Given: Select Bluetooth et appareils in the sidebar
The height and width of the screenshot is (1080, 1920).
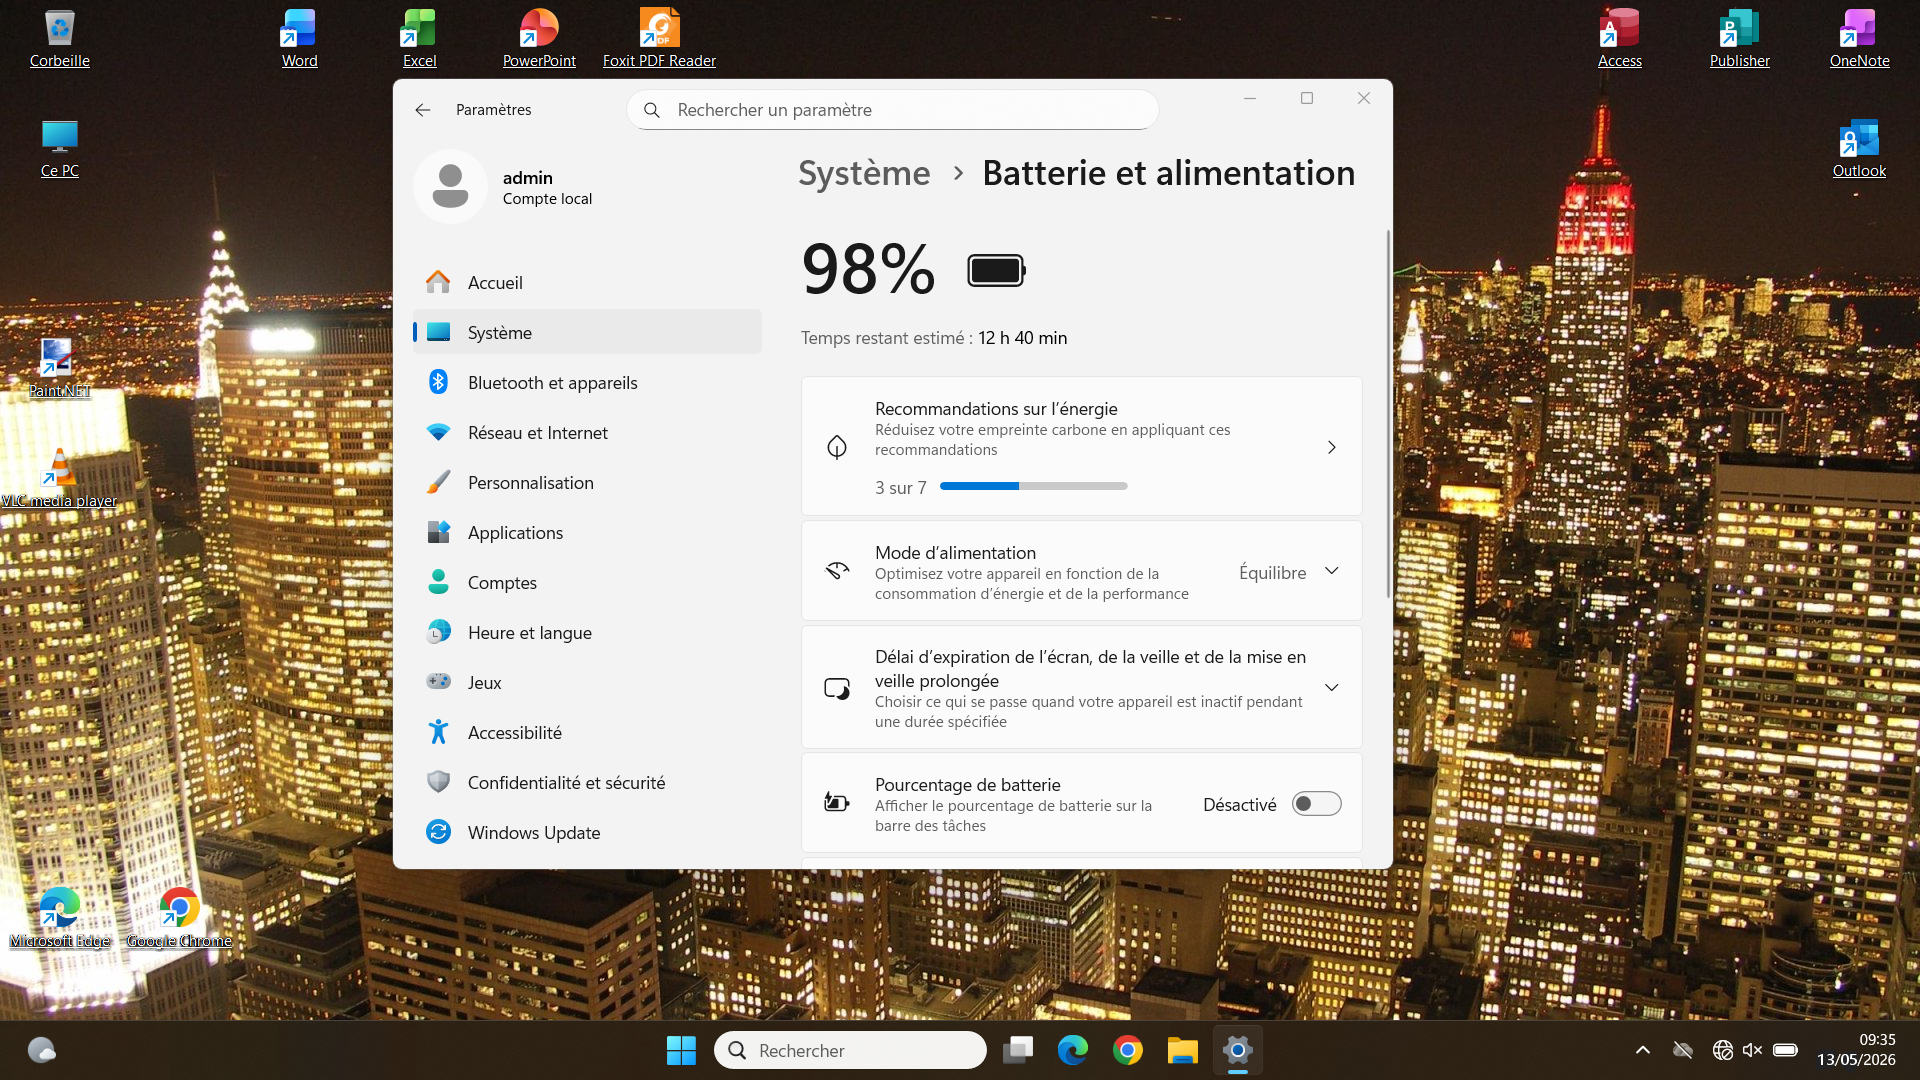Looking at the screenshot, I should pyautogui.click(x=587, y=383).
